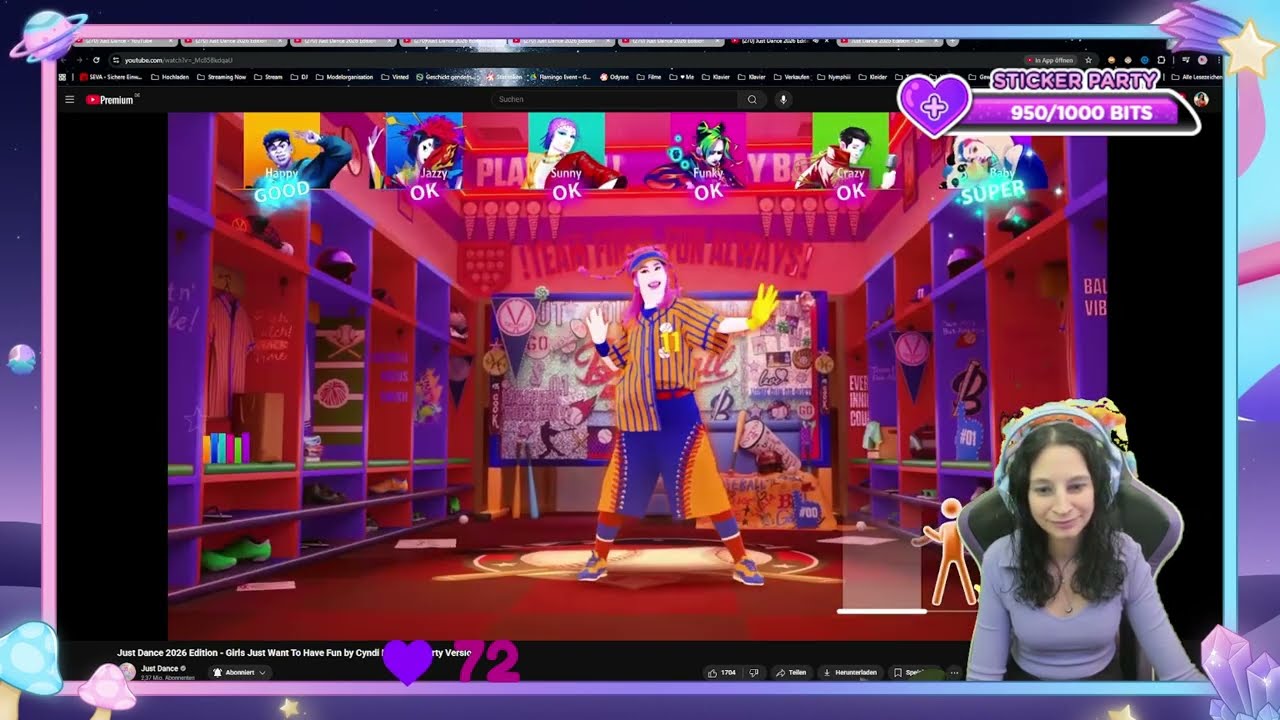Open the Flamingo Event bookmark
The width and height of the screenshot is (1280, 720).
tap(560, 77)
